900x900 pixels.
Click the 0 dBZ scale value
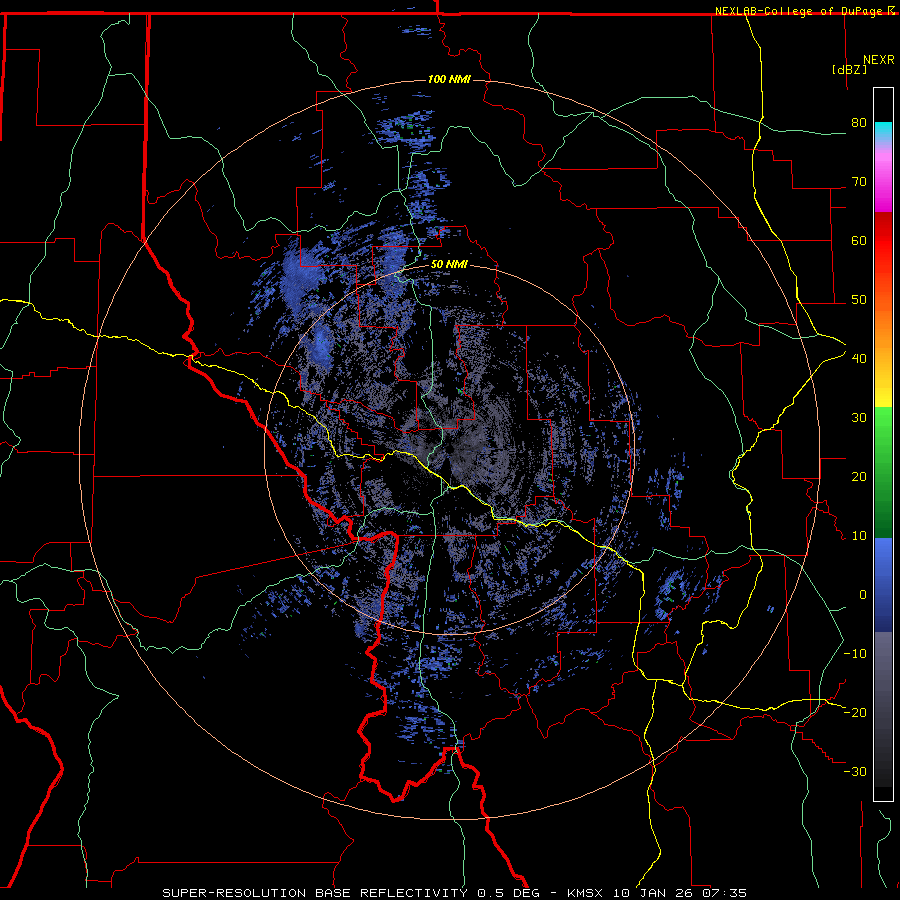click(863, 595)
